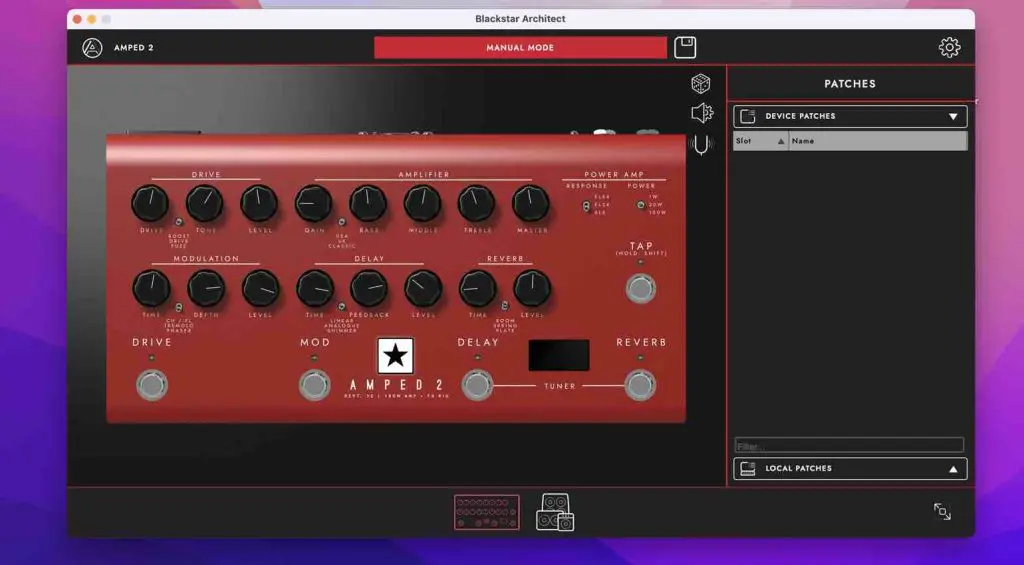The image size is (1024, 565).
Task: Click the dice randomize icon
Action: 701,84
